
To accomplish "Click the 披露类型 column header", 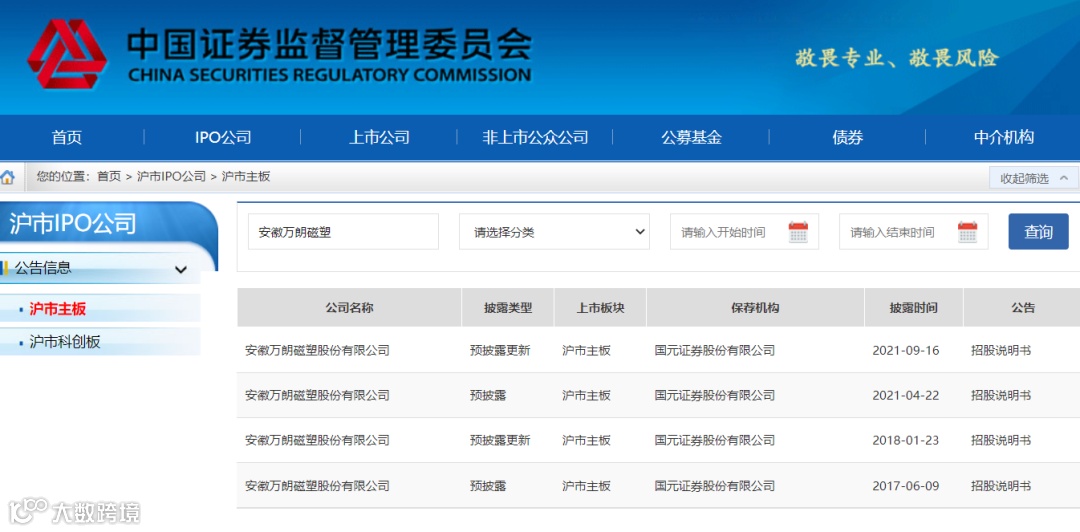I will coord(508,308).
